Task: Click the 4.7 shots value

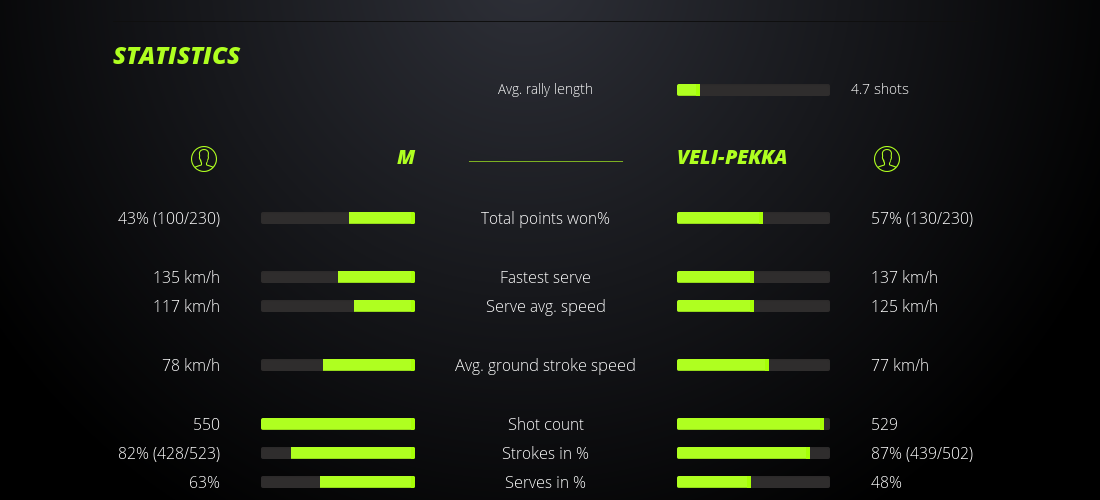Action: coord(879,89)
